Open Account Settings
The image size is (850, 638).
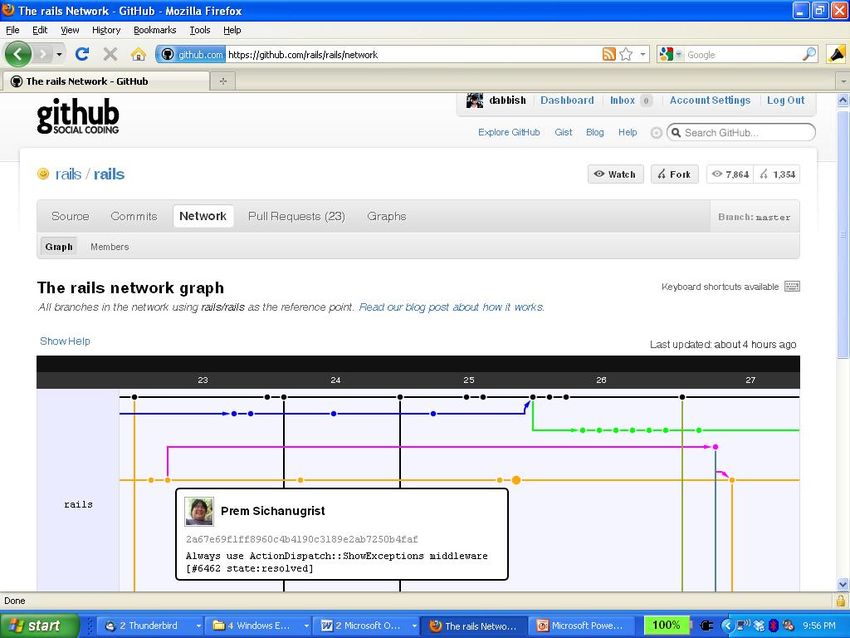tap(710, 100)
